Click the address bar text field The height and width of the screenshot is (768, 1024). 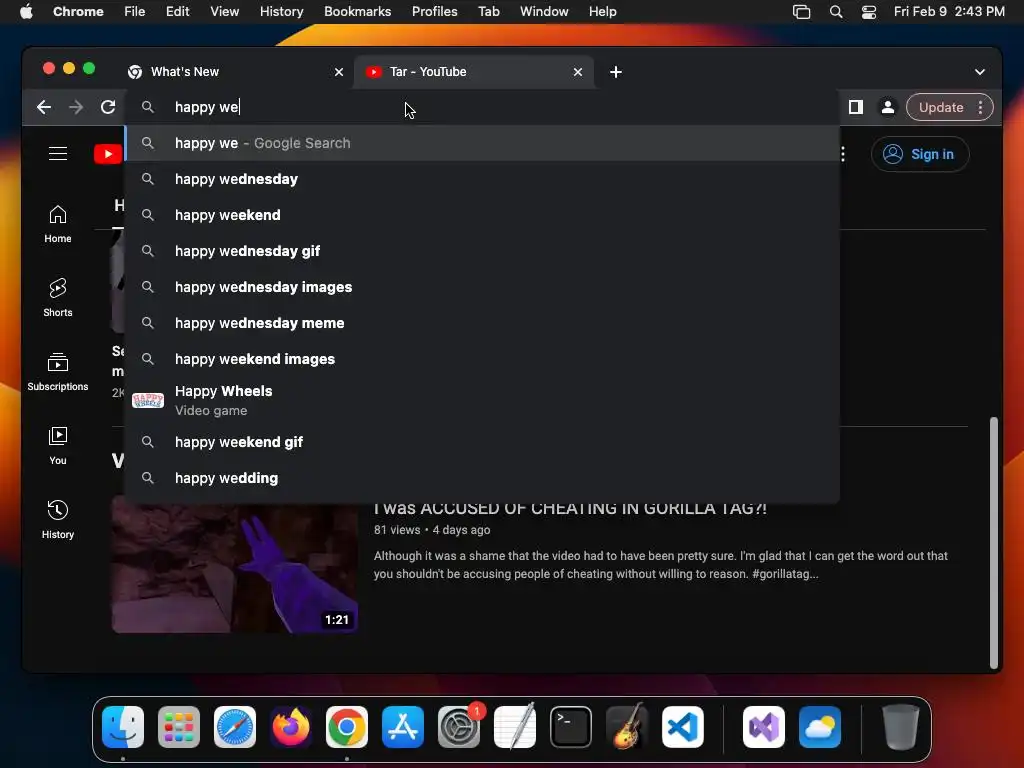(x=482, y=107)
